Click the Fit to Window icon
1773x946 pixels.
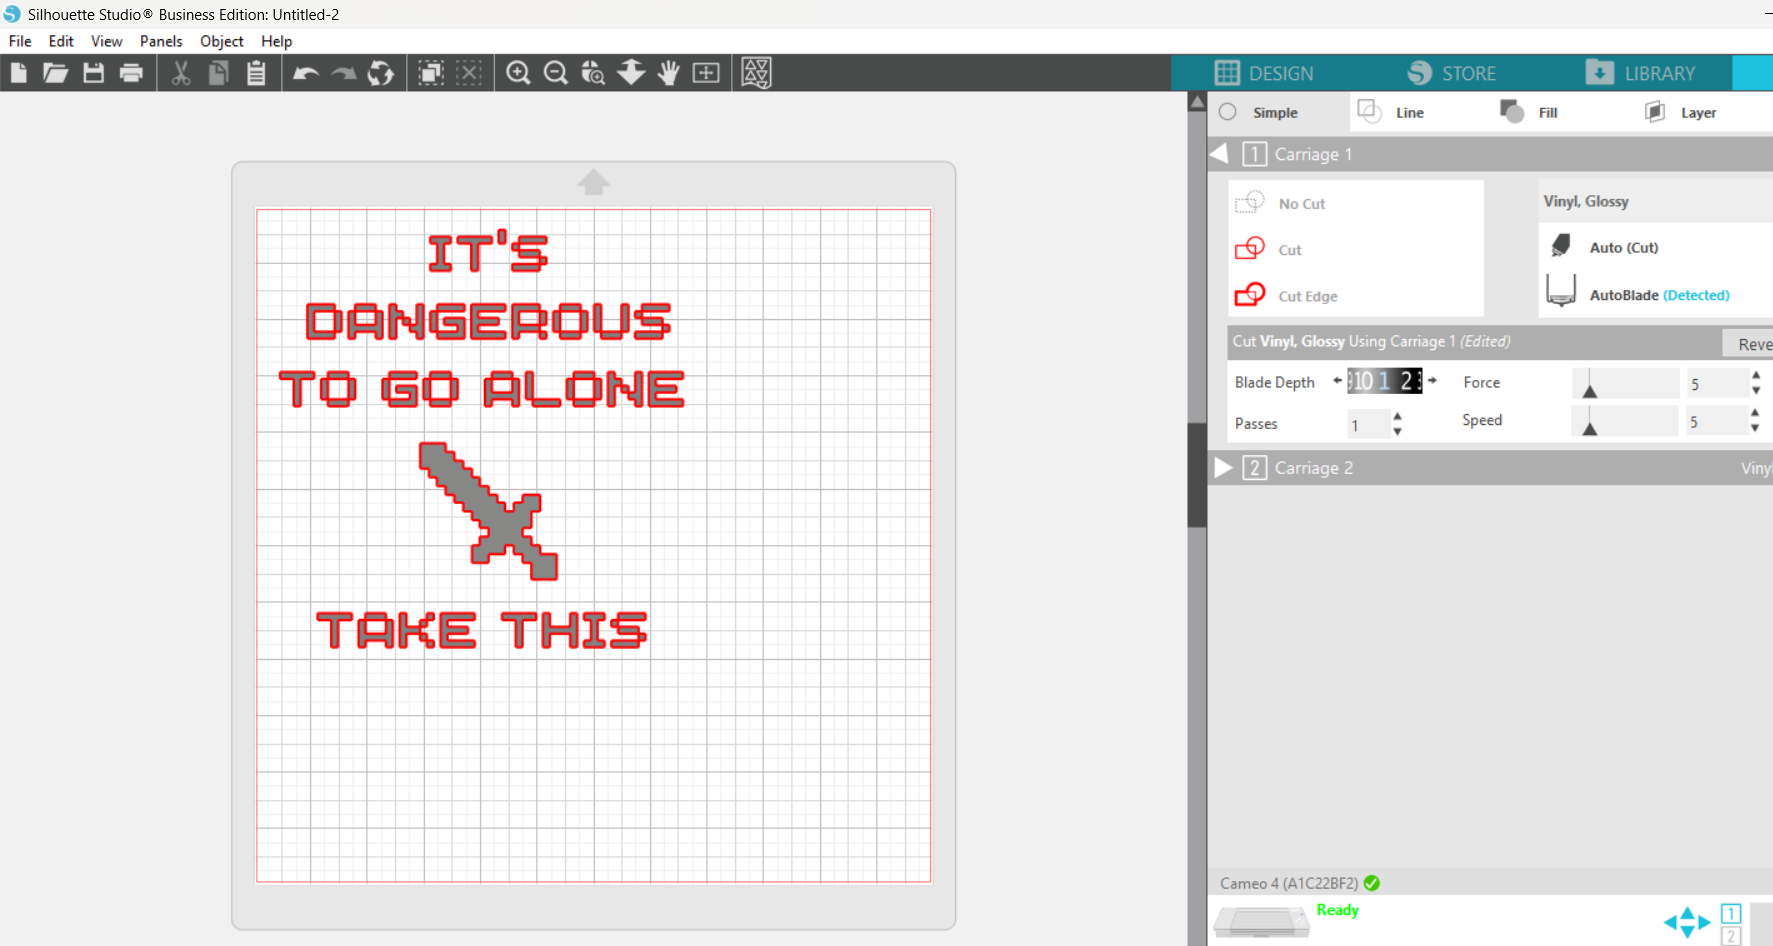point(706,73)
